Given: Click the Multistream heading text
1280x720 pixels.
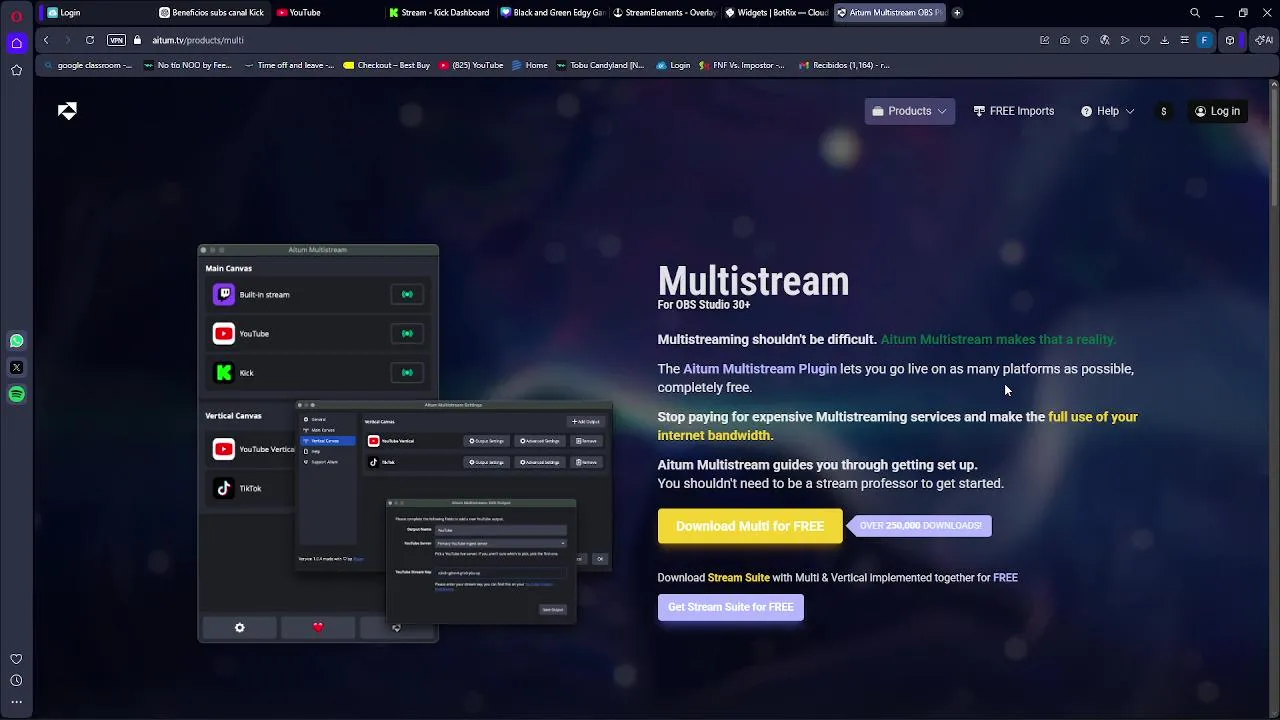Looking at the screenshot, I should pyautogui.click(x=753, y=281).
